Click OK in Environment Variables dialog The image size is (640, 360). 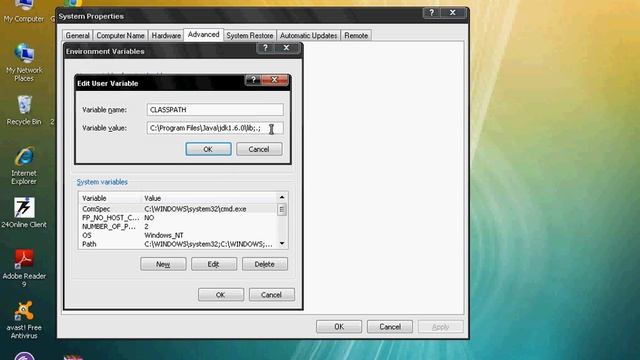[x=221, y=295]
